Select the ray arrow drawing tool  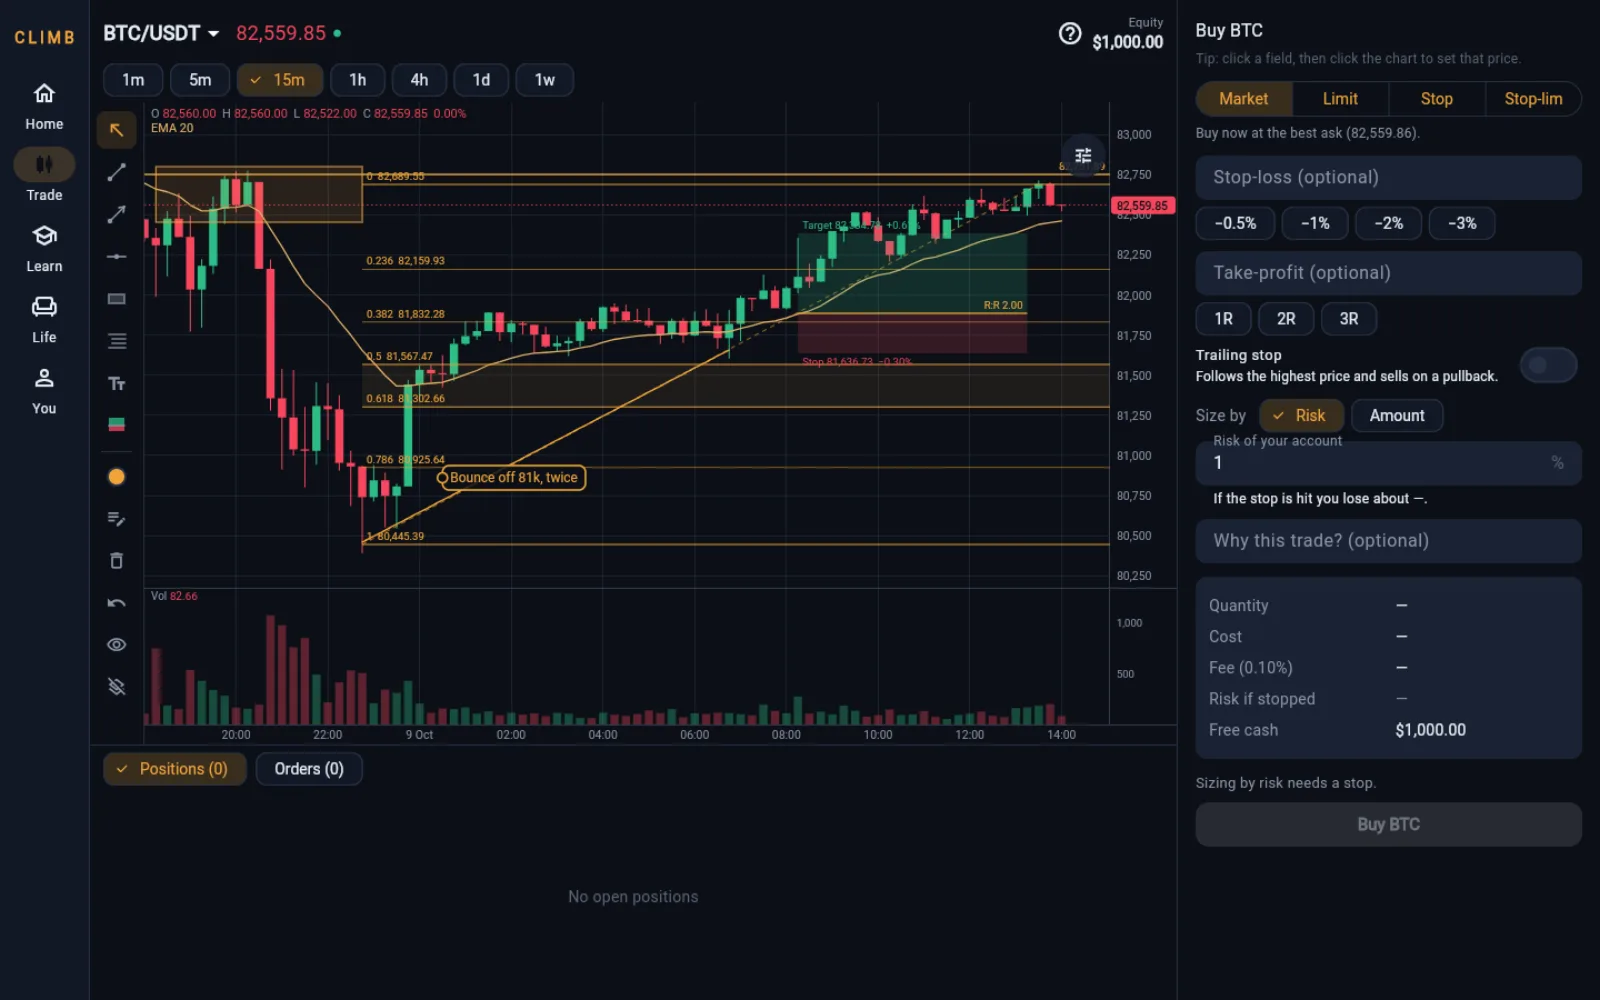click(116, 214)
